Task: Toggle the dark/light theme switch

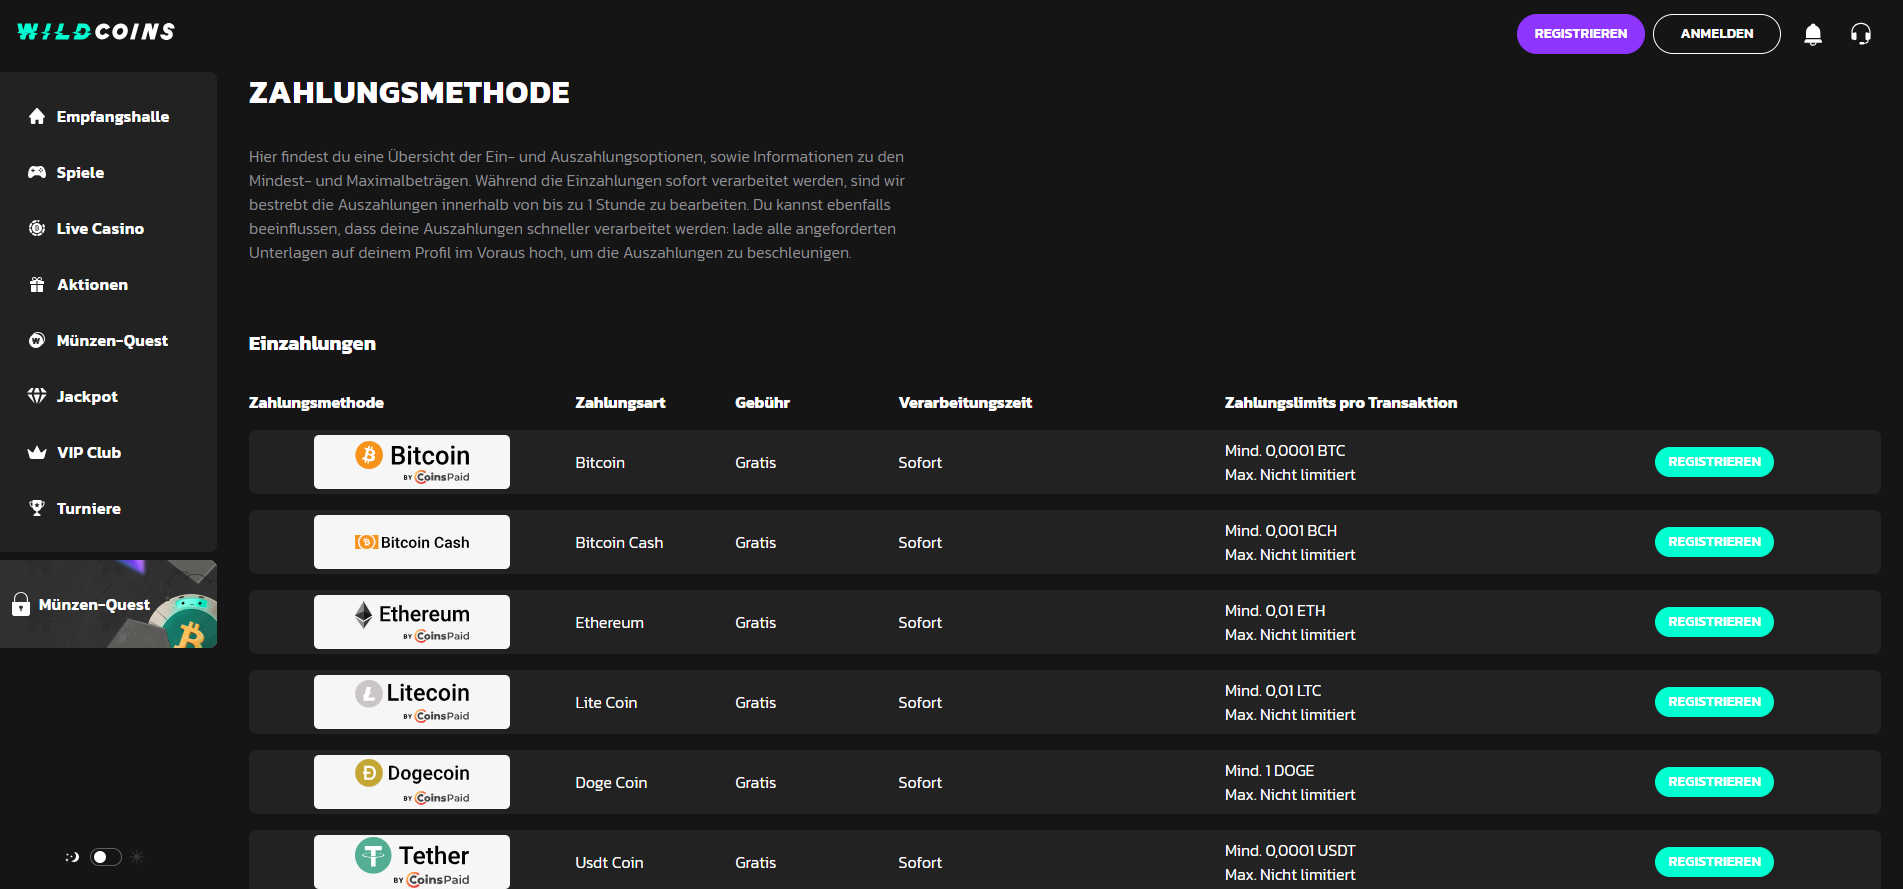Action: click(106, 857)
